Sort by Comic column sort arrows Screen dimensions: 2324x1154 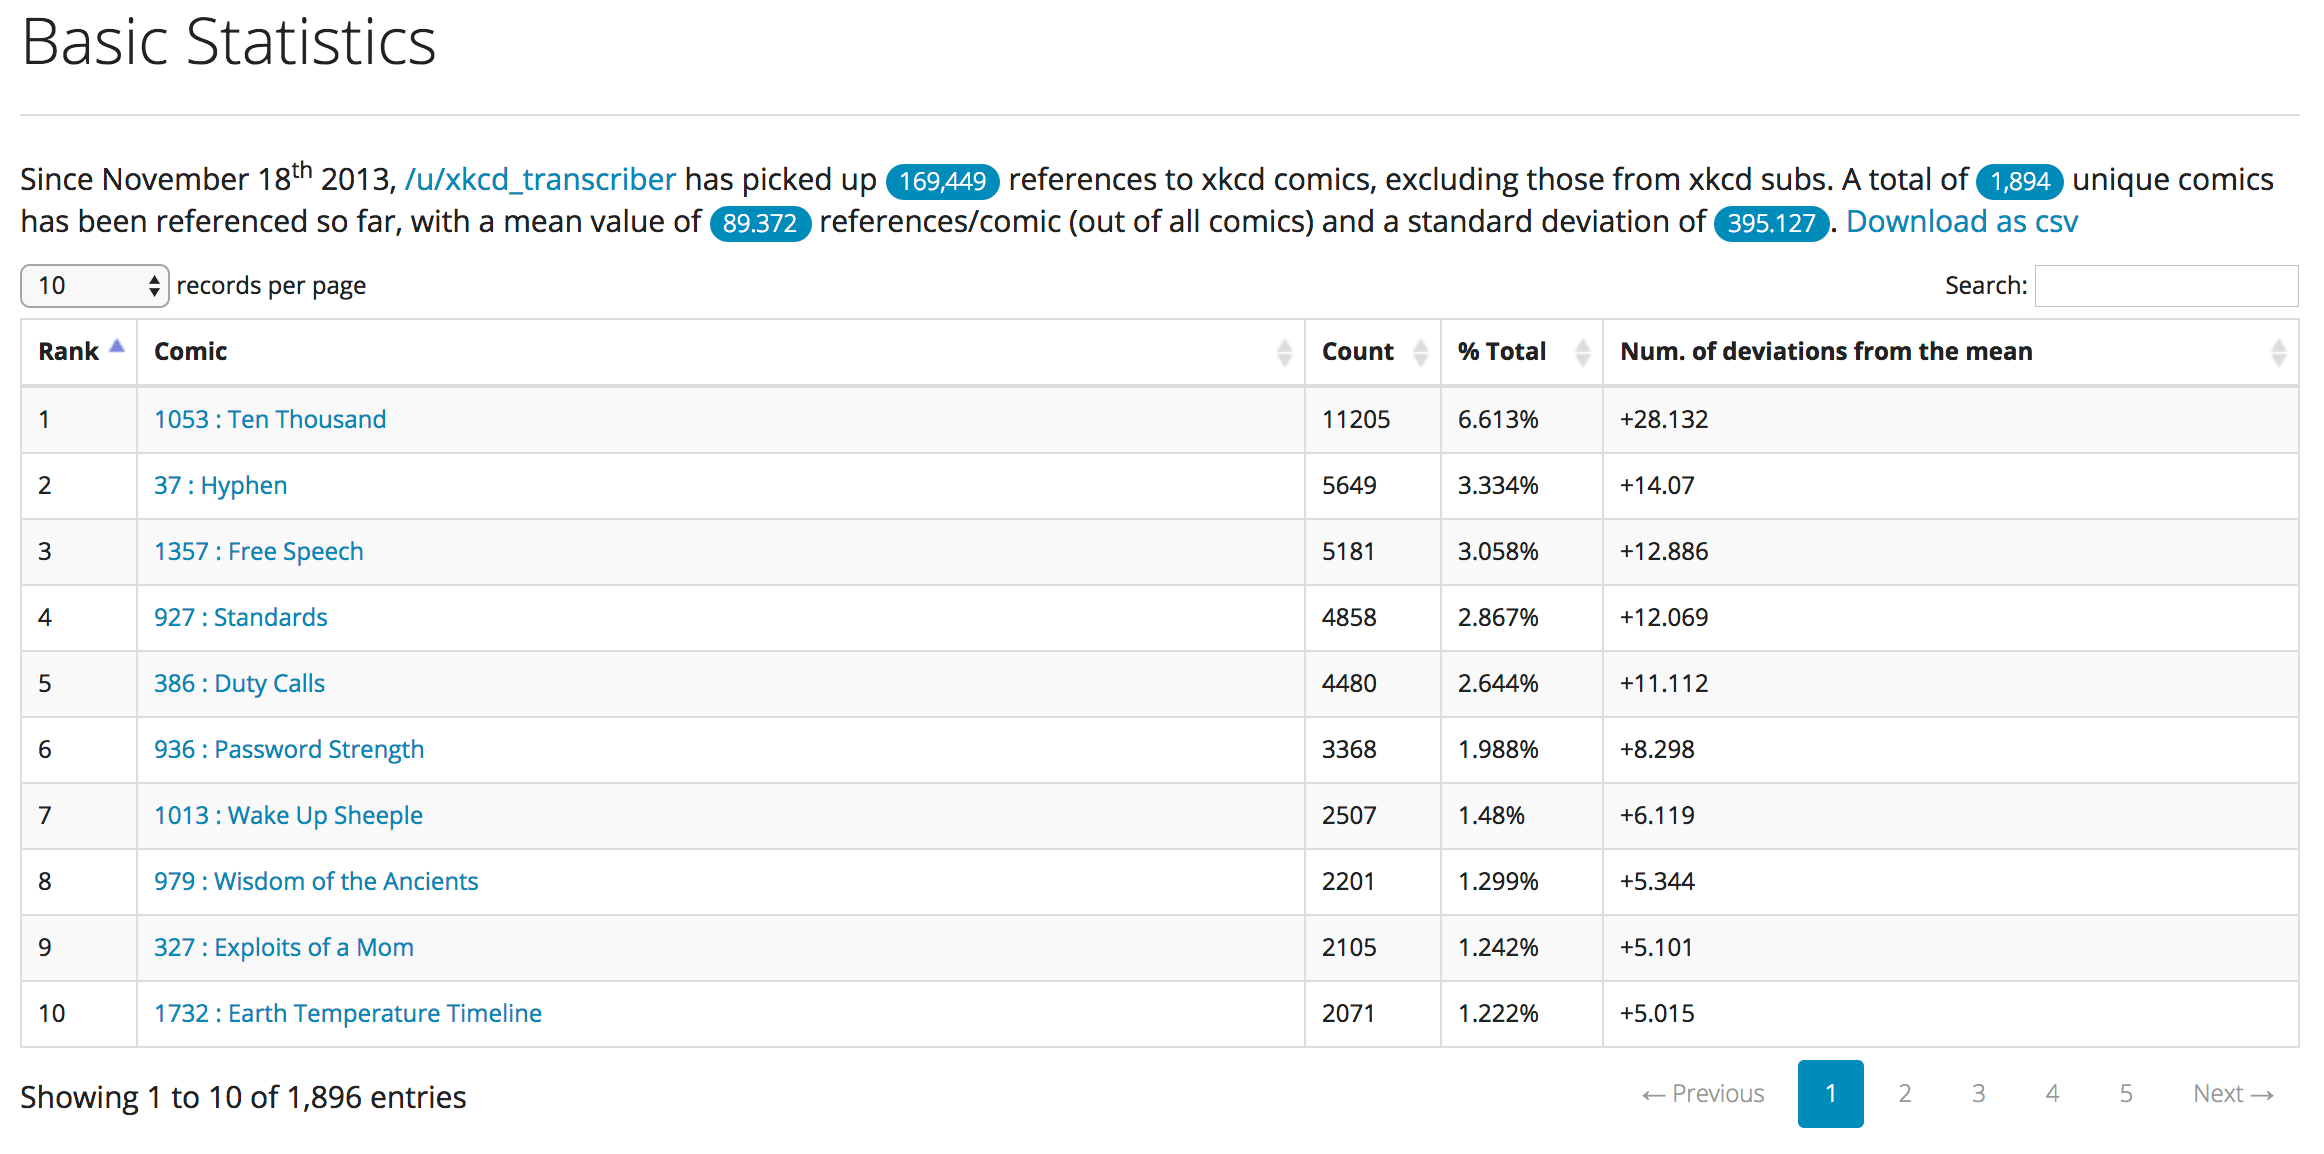click(1284, 352)
